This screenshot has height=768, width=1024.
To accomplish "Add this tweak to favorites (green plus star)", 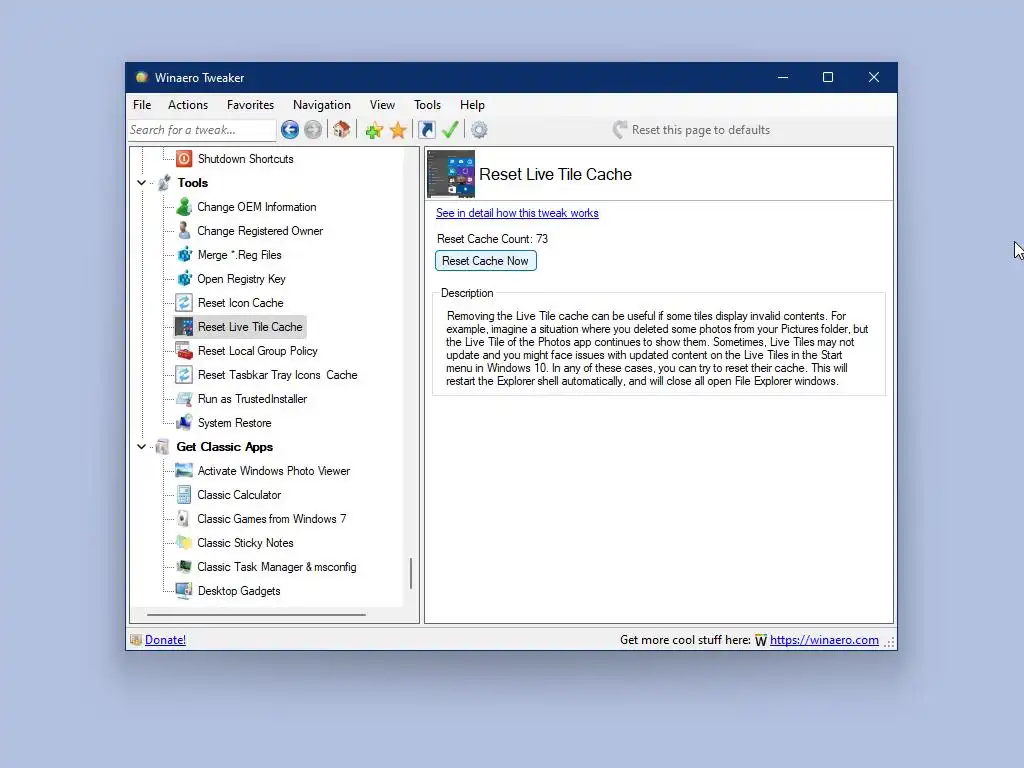I will (x=374, y=130).
